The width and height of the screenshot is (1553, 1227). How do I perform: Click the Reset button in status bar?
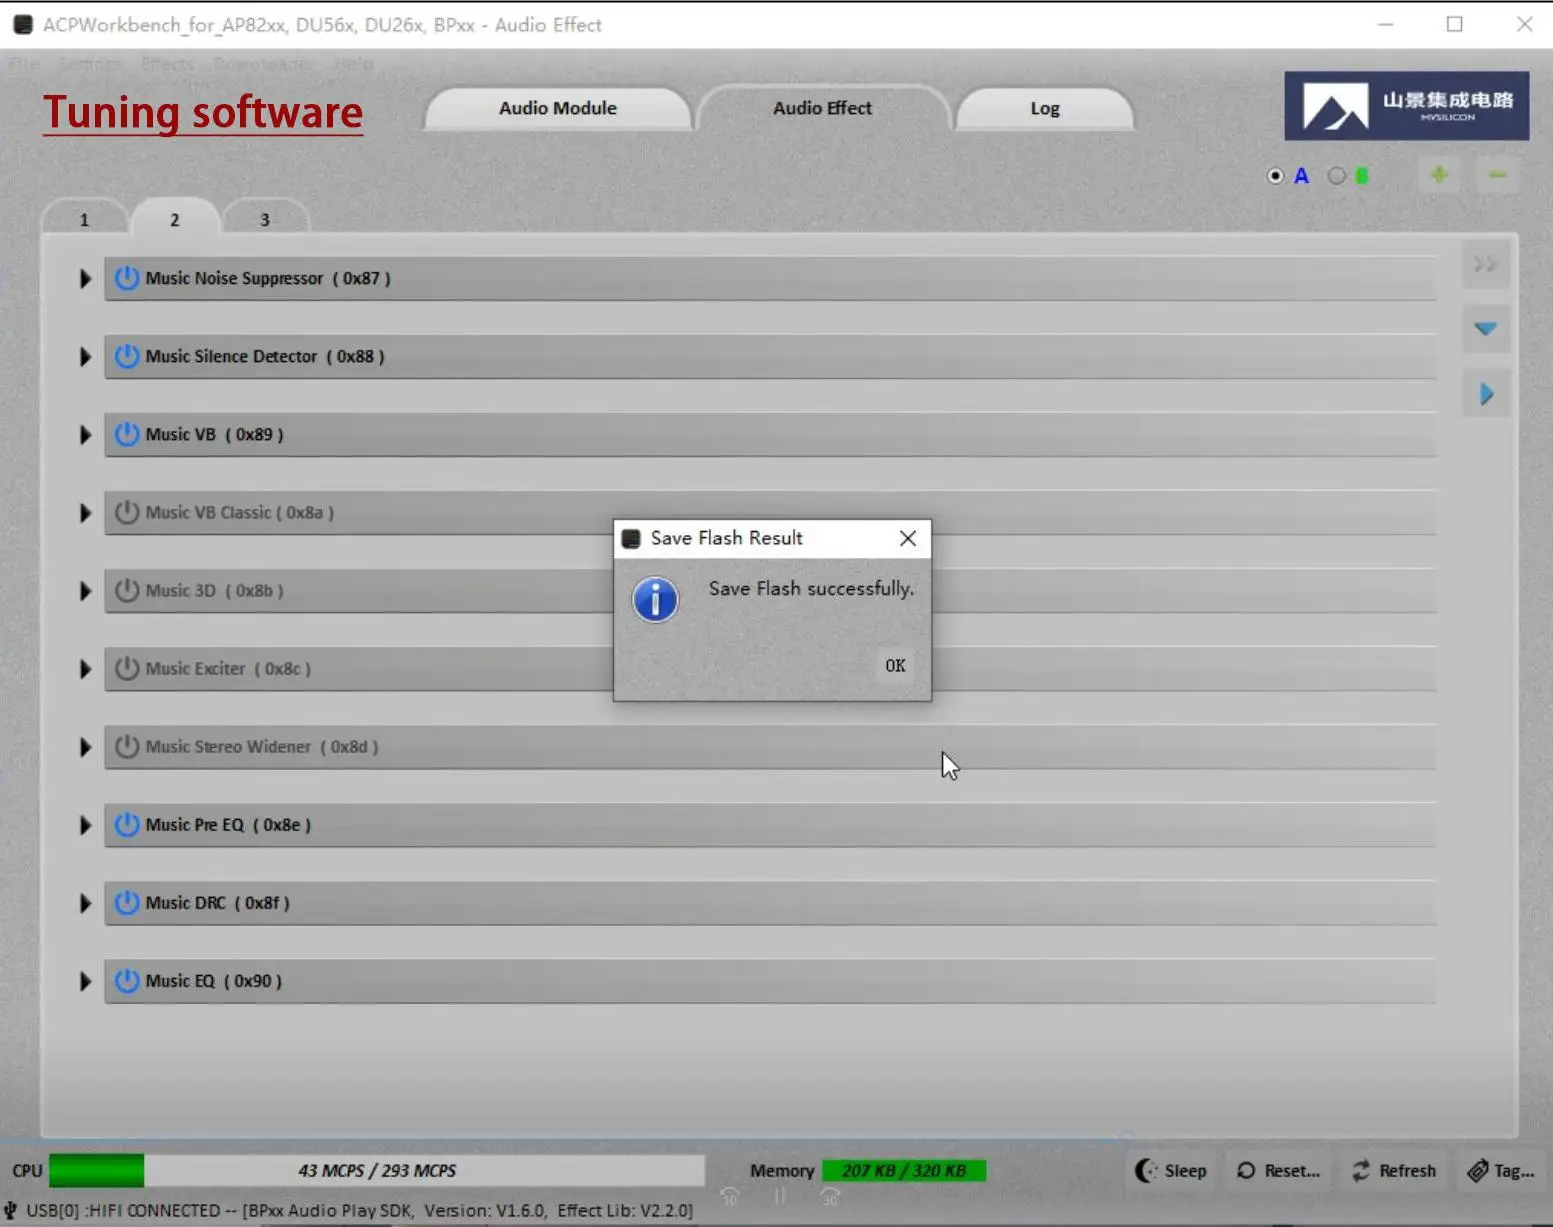click(x=1278, y=1170)
